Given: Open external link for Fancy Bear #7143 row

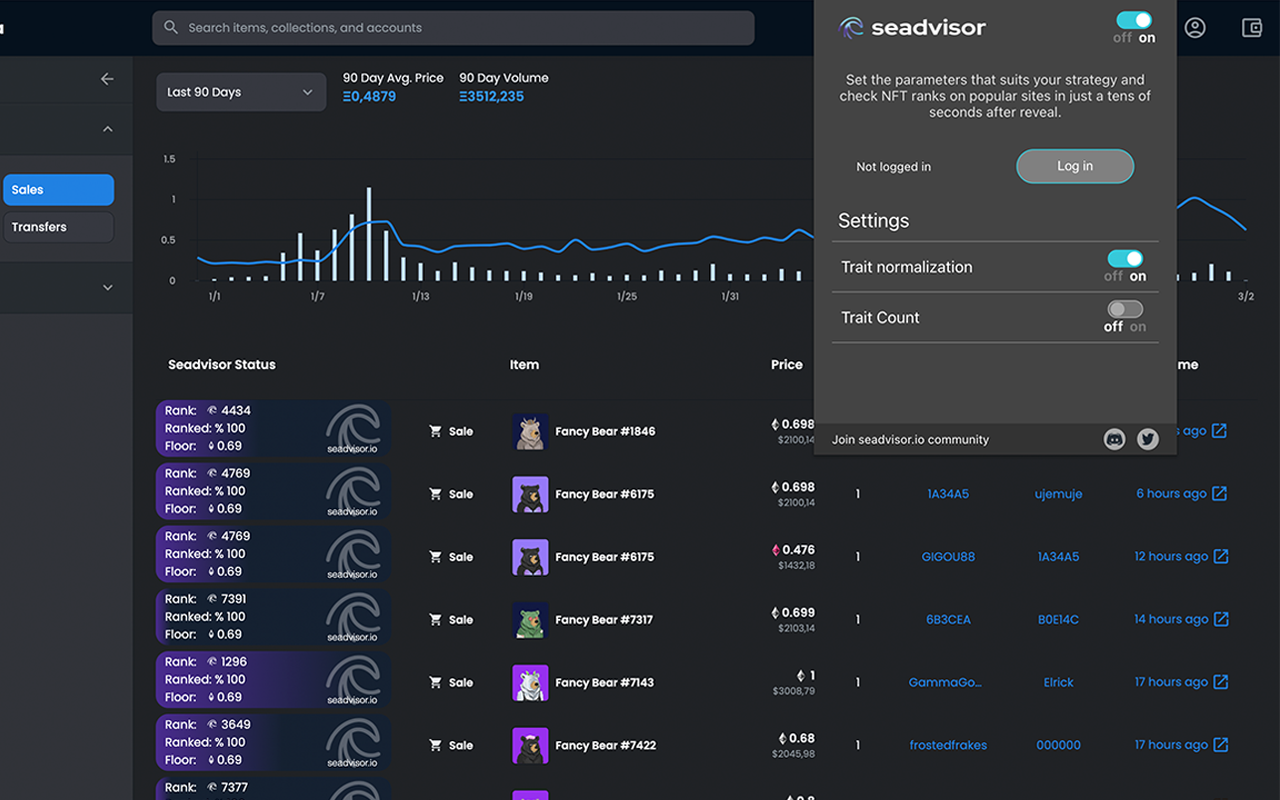Looking at the screenshot, I should coord(1221,682).
